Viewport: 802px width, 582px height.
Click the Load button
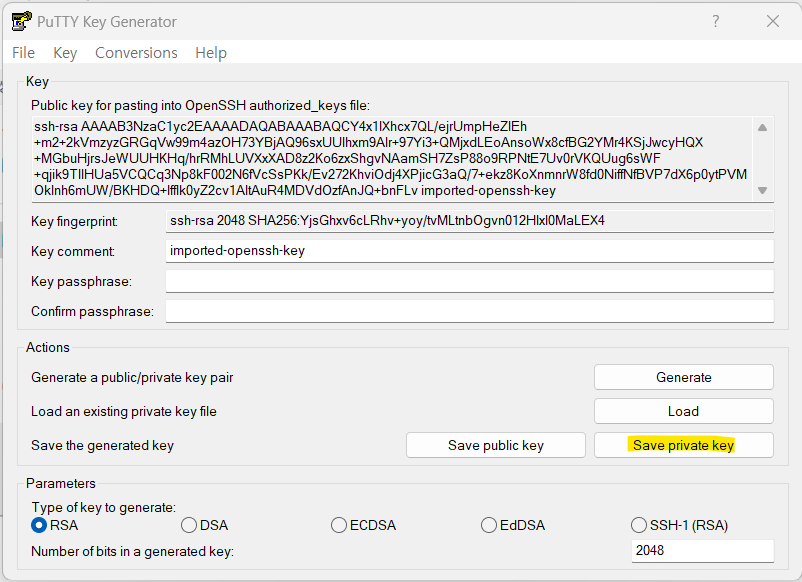683,411
